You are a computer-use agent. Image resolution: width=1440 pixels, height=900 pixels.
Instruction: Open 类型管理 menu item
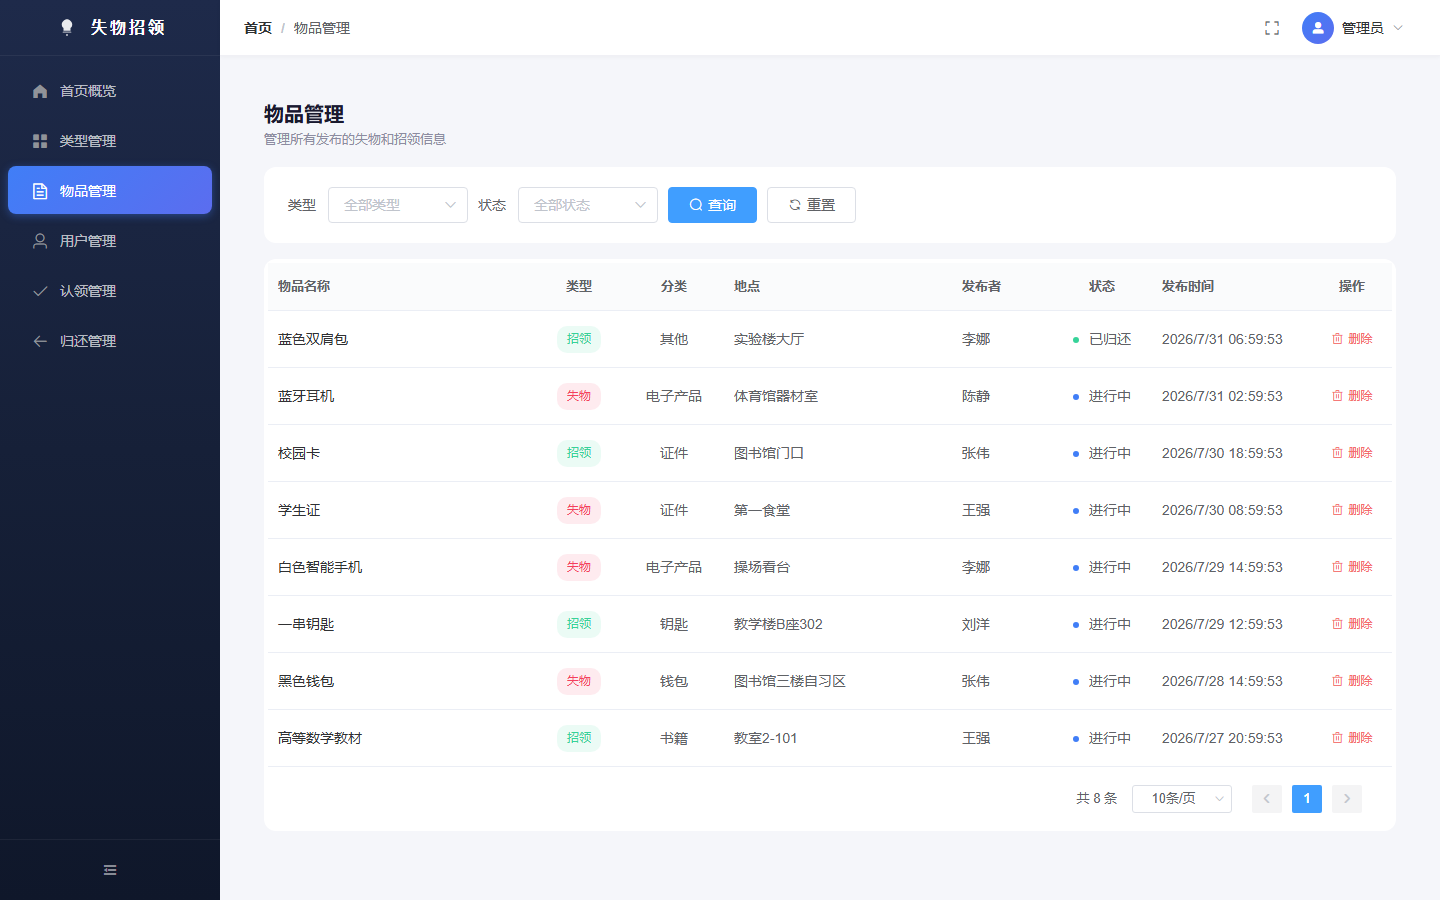(x=110, y=141)
